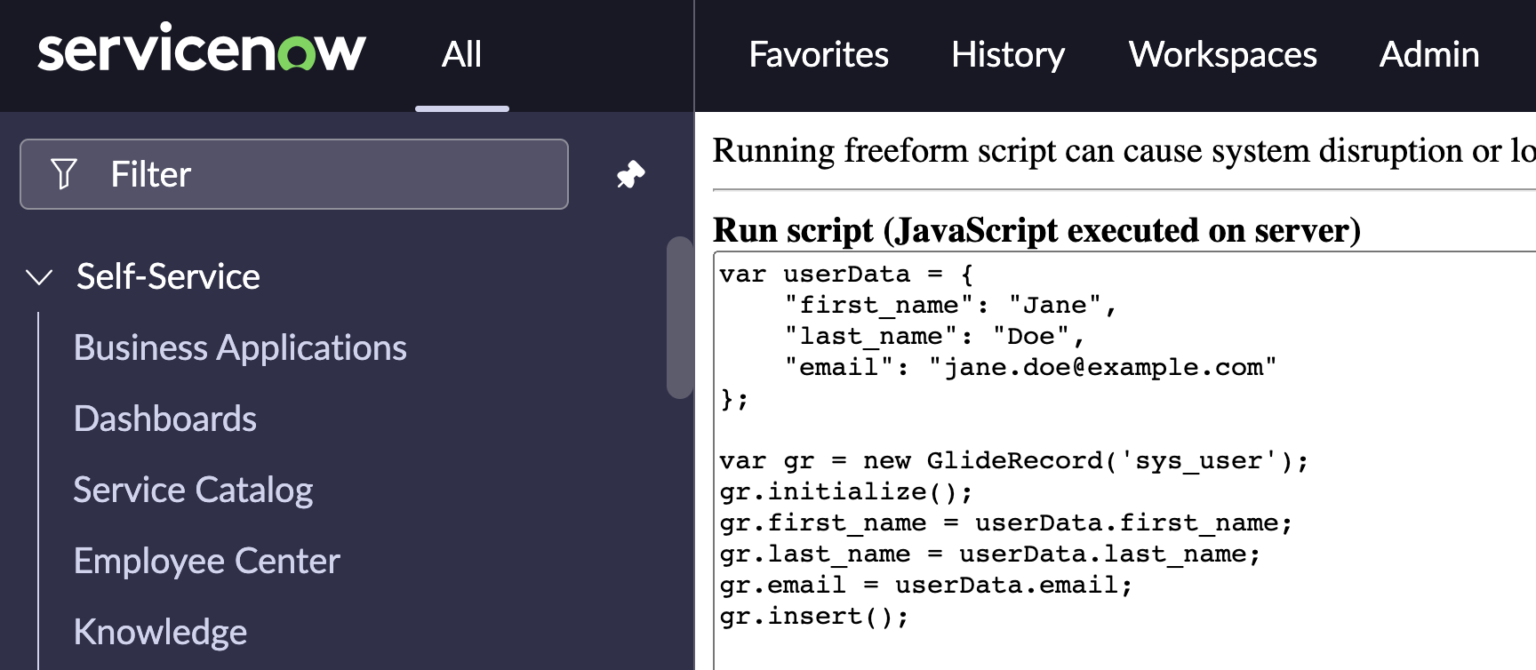This screenshot has height=670, width=1536.
Task: Open the History menu
Action: 1007,55
